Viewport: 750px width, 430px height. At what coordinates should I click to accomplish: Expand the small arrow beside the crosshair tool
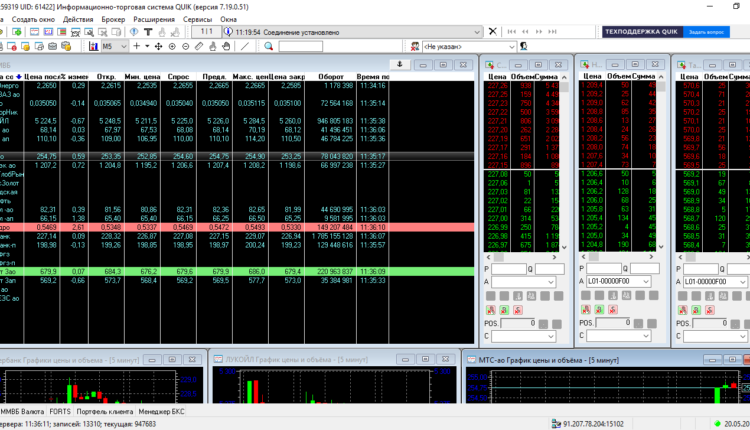tap(147, 46)
